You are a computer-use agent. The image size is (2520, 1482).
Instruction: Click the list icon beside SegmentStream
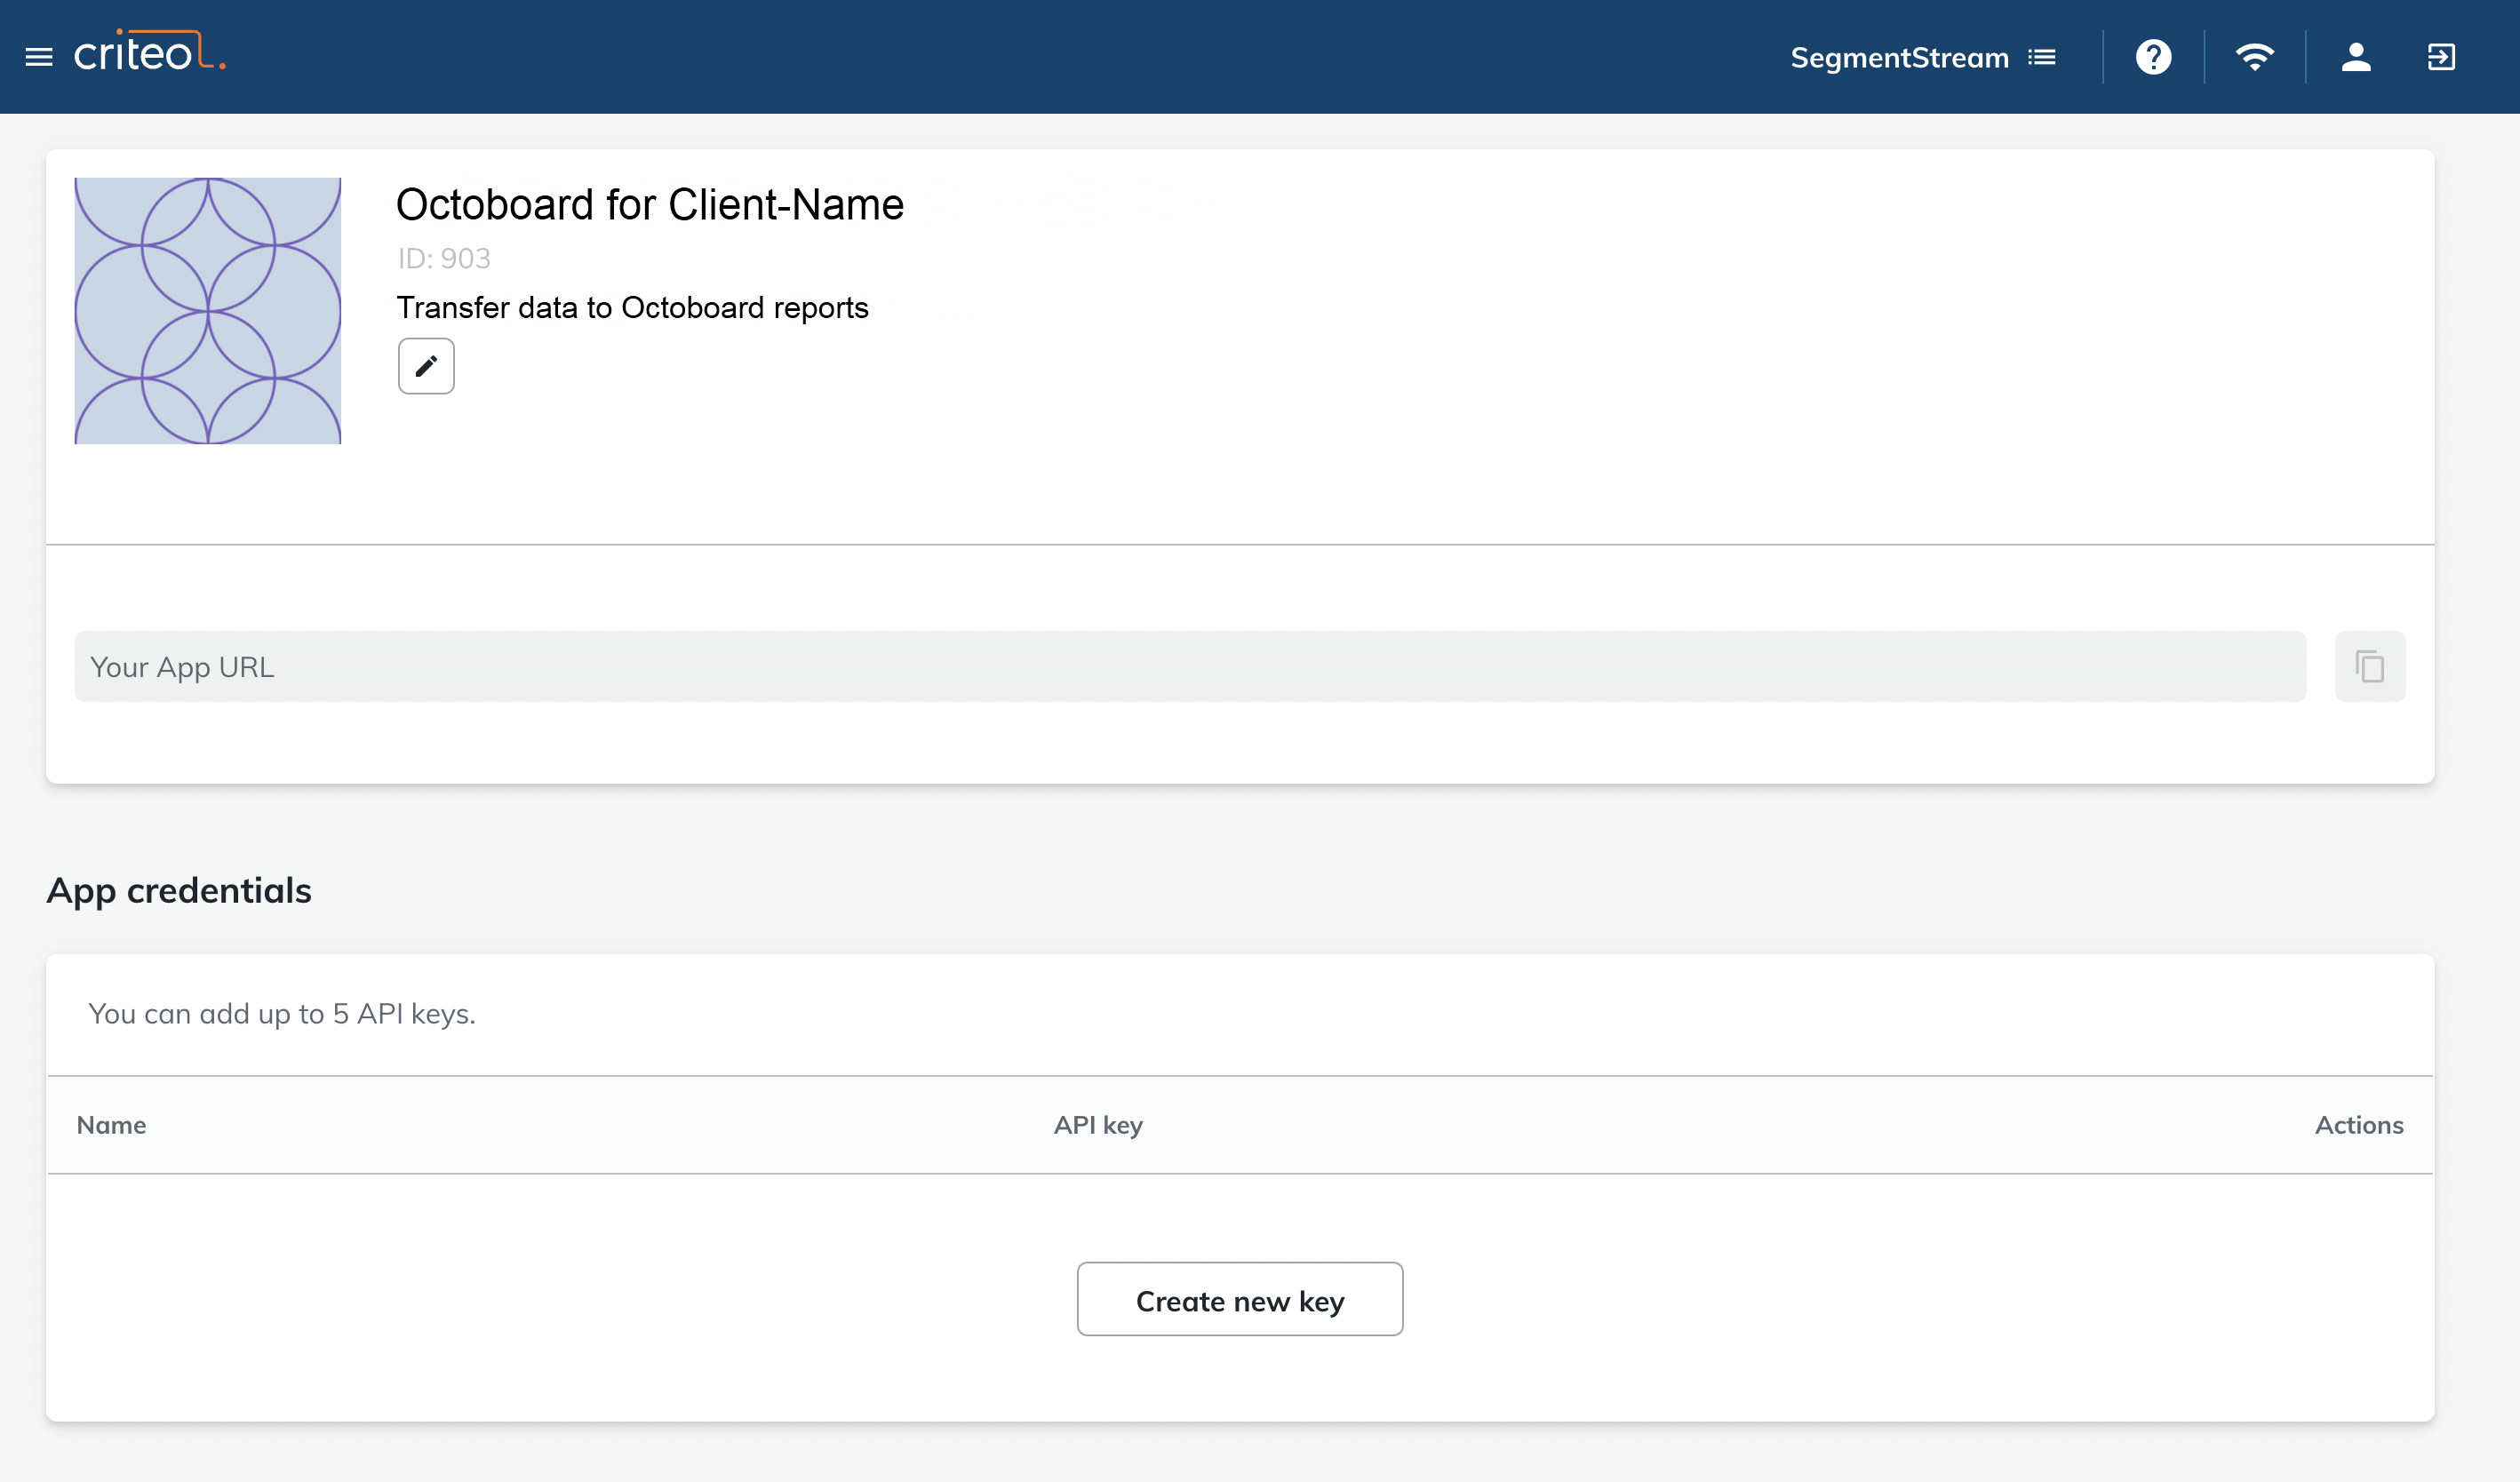tap(2042, 57)
